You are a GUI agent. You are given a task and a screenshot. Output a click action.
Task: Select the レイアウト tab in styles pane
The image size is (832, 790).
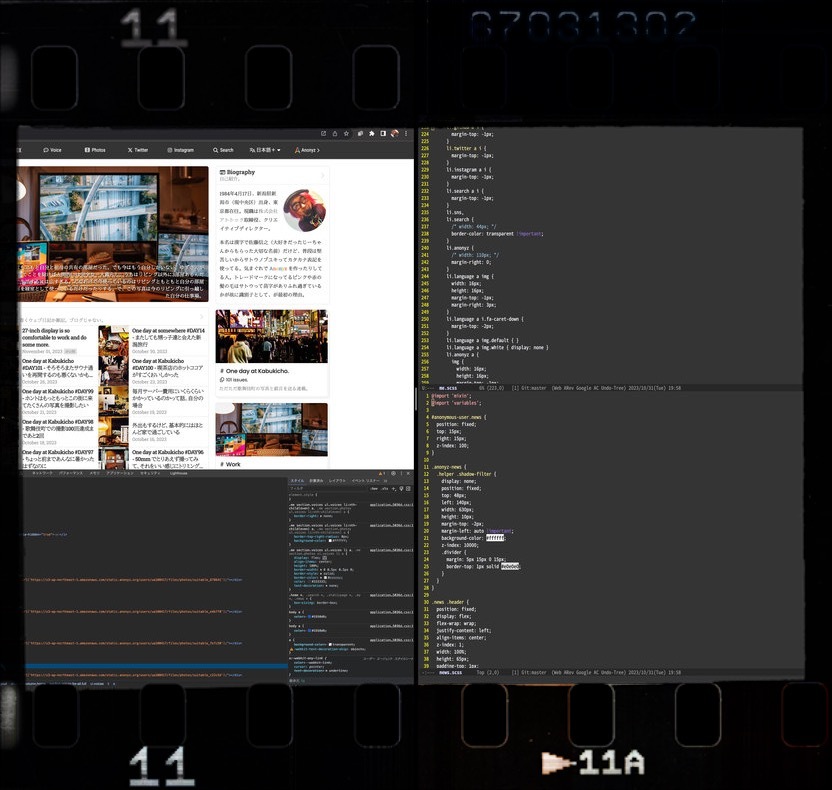[x=337, y=480]
